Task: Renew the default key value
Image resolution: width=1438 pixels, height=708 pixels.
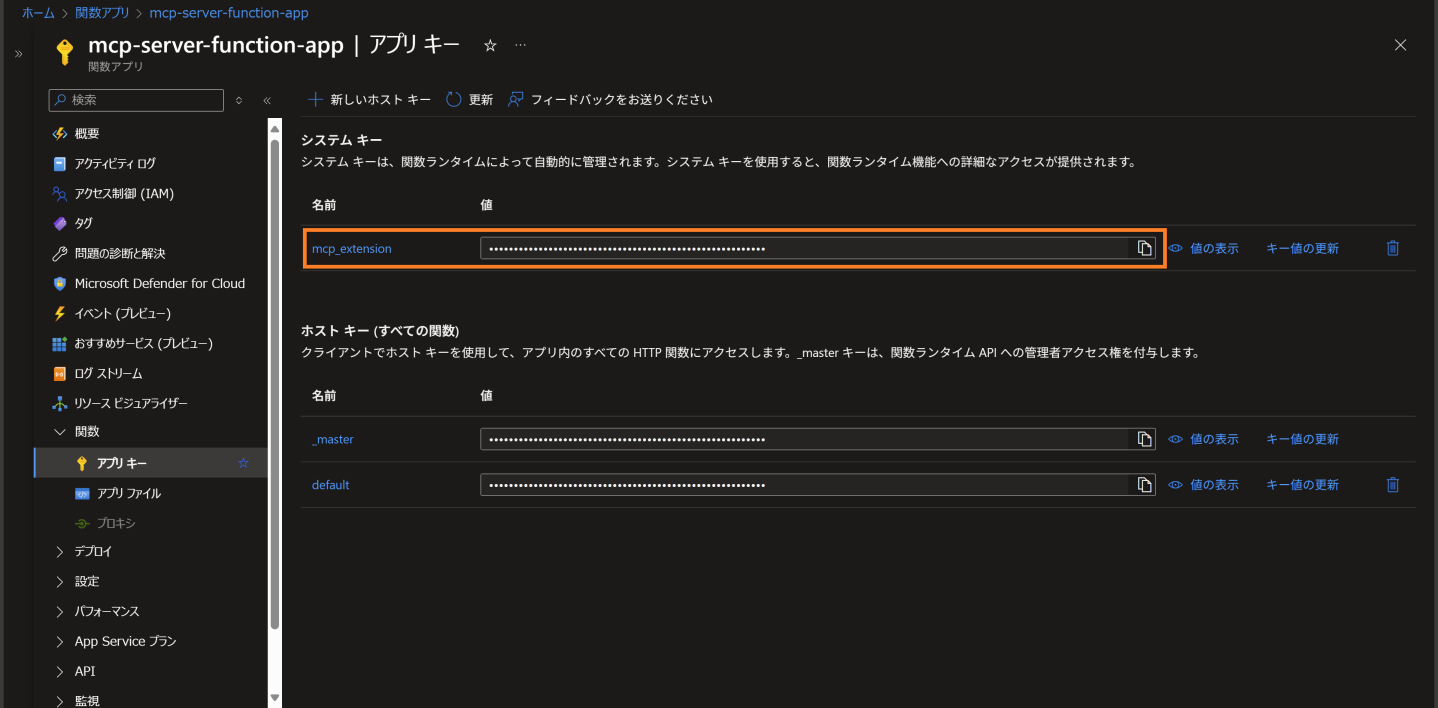Action: click(1302, 485)
